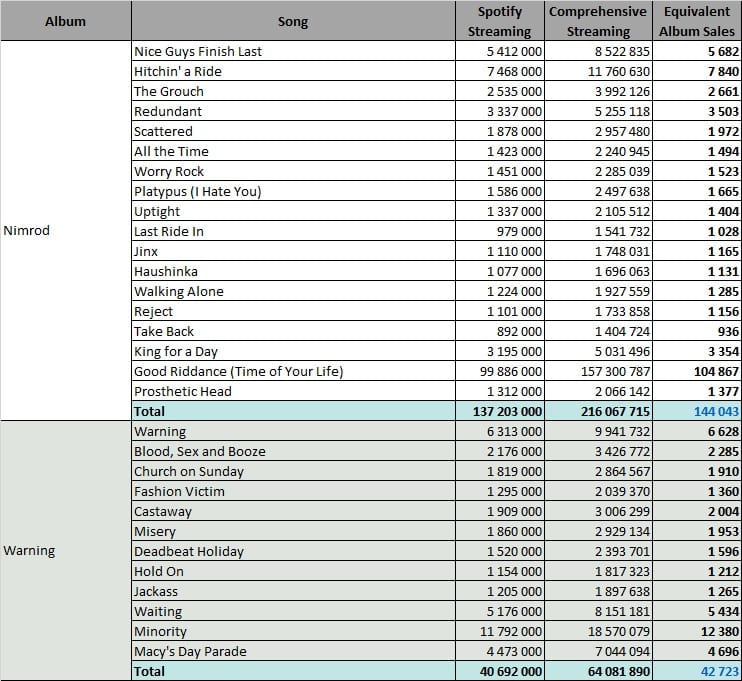Click Spotify streams 99 886 000 cell
Viewport: 742px width, 681px height.
(x=500, y=371)
